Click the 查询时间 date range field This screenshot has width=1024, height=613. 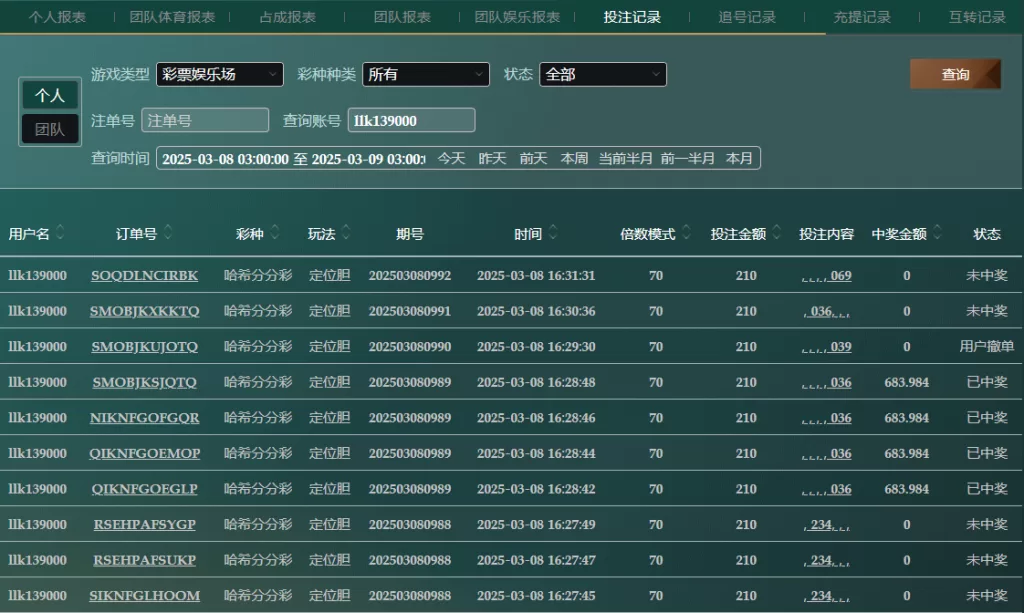pos(294,159)
